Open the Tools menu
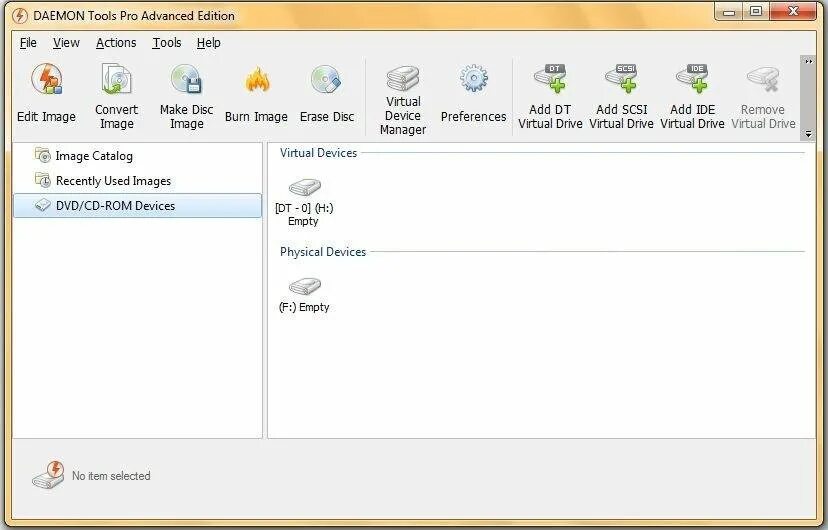 166,43
